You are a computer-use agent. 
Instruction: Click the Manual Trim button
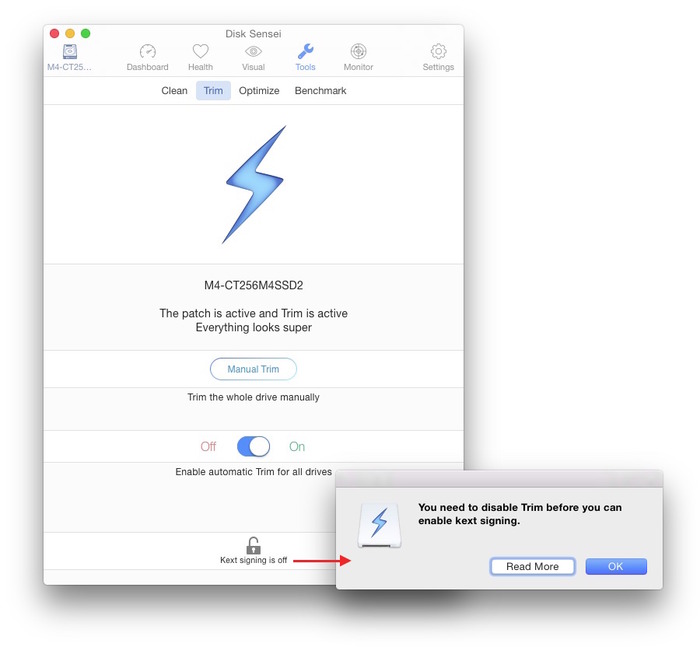pyautogui.click(x=253, y=369)
